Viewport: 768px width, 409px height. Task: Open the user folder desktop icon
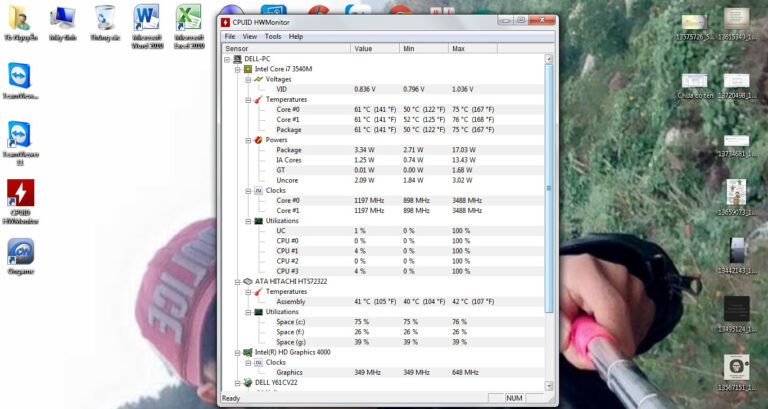coord(20,23)
